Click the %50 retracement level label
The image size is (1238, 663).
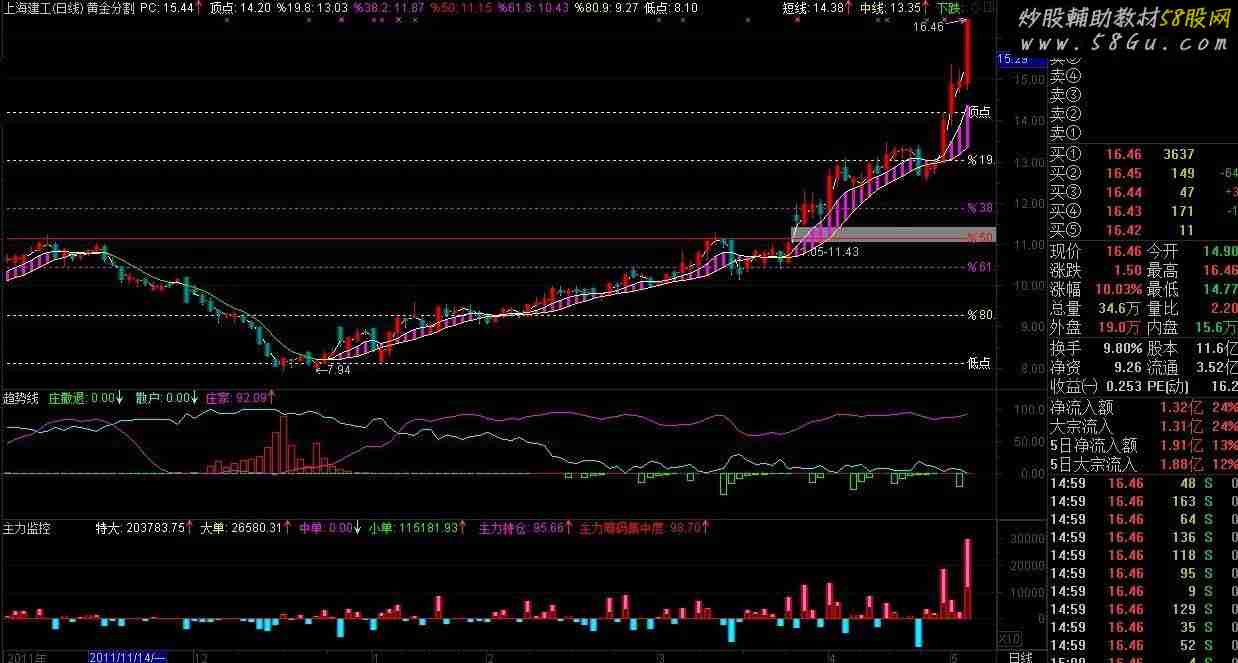click(x=979, y=237)
